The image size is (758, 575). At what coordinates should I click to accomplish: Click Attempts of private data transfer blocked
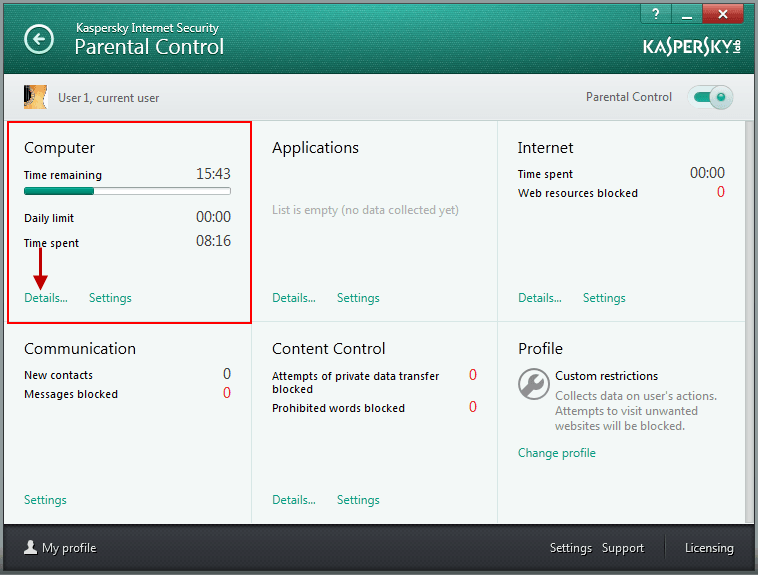[x=356, y=383]
